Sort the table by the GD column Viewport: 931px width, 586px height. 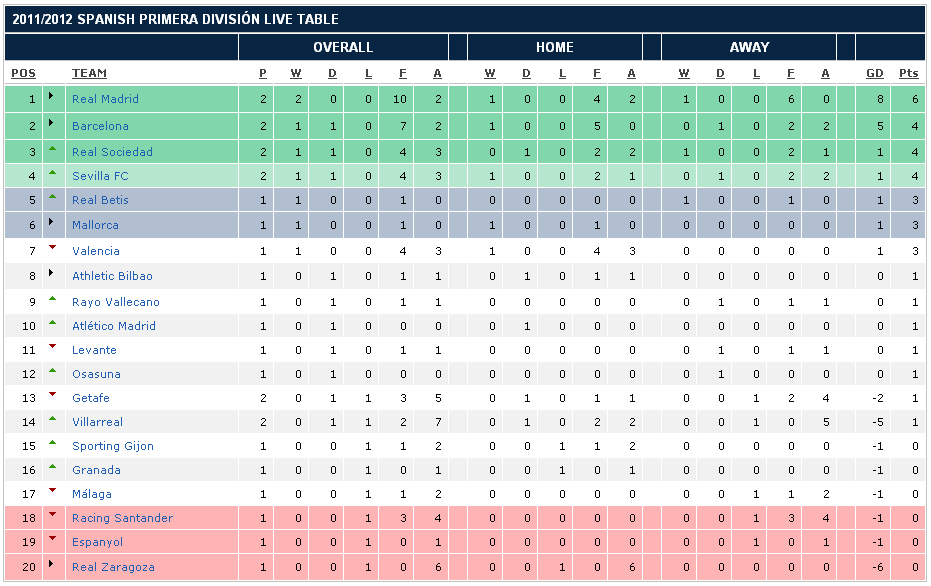874,73
